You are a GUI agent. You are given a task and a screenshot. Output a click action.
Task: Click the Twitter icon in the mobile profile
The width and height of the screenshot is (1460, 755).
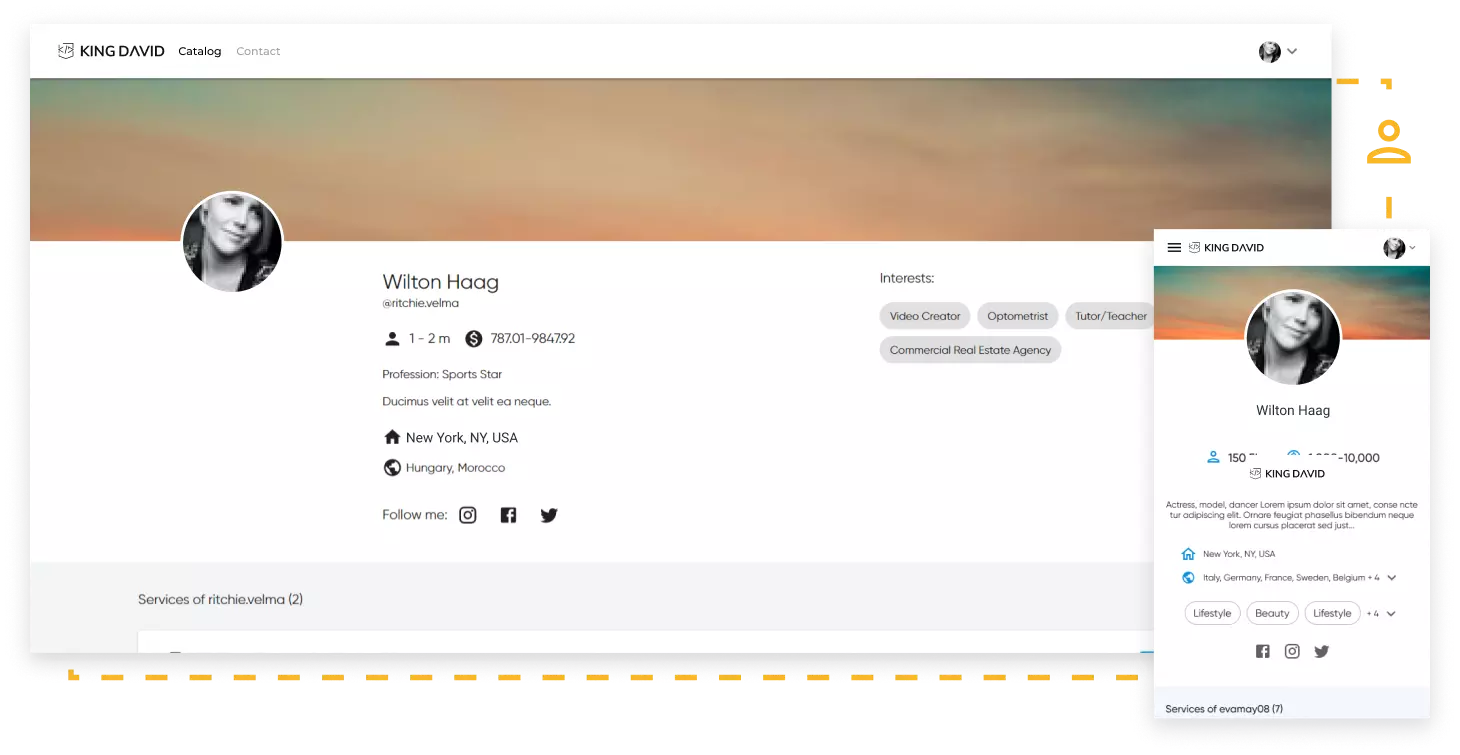[1321, 650]
